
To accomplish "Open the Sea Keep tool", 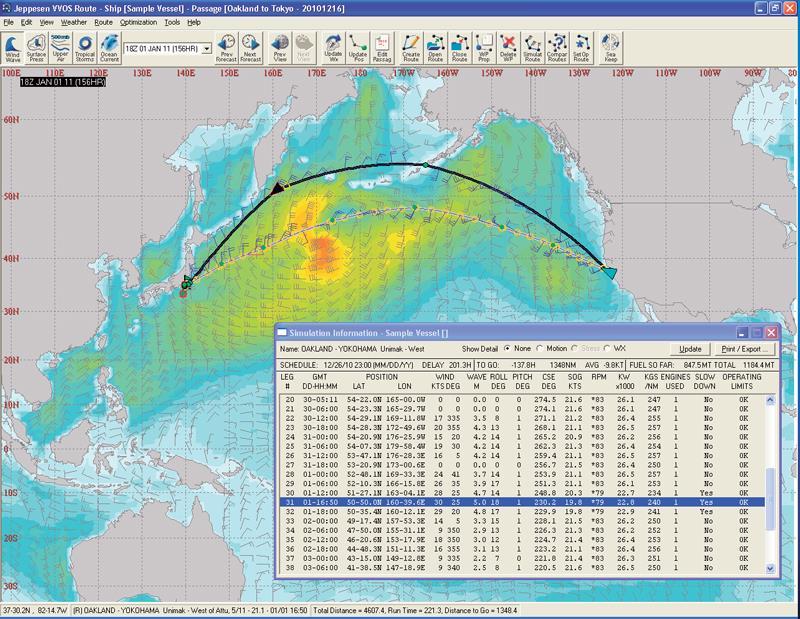I will 610,49.
